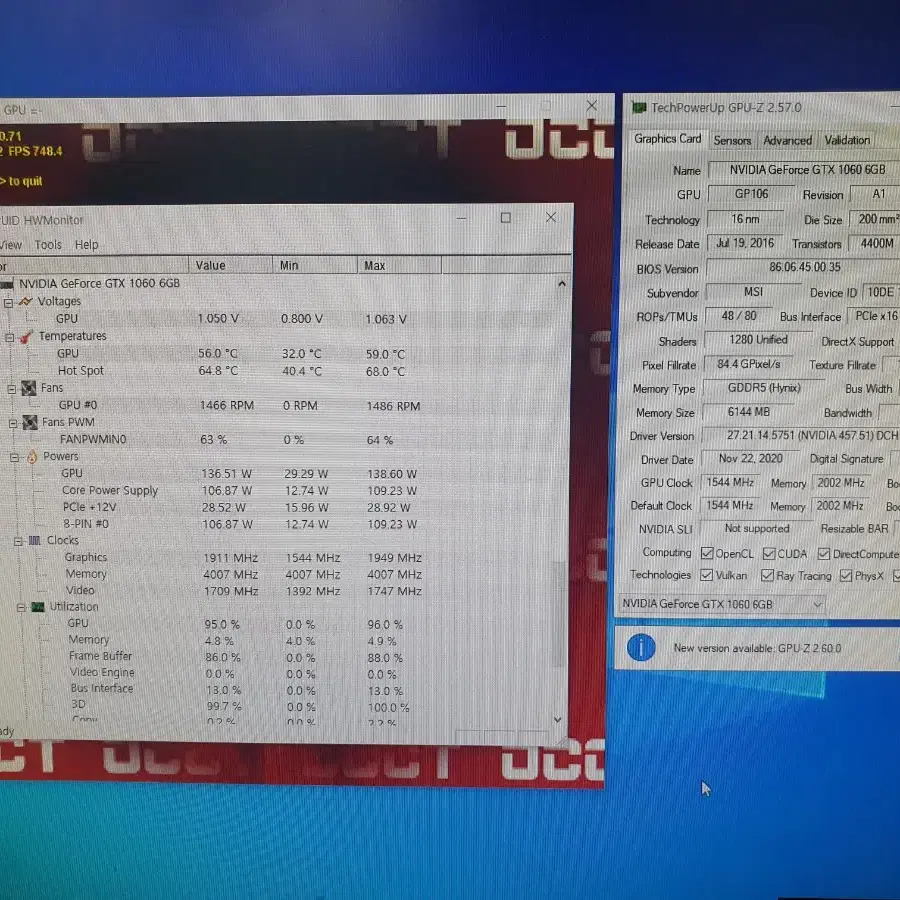Collapse the Clocks tree node
The height and width of the screenshot is (900, 900).
click(18, 541)
